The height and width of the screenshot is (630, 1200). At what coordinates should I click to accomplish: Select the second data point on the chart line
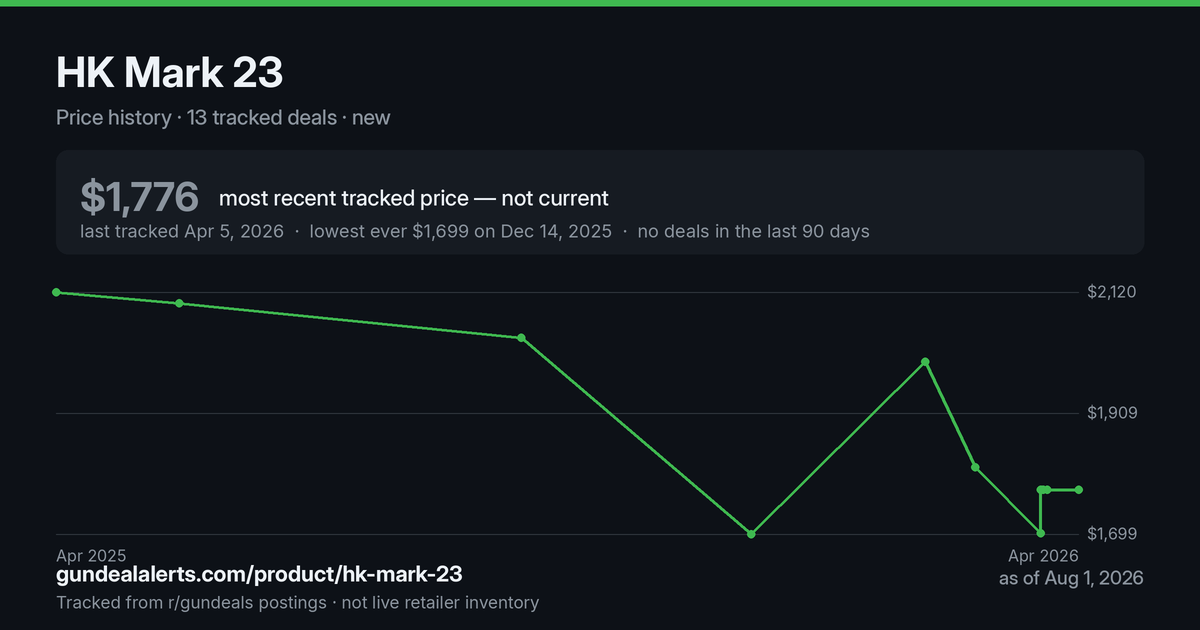click(179, 303)
